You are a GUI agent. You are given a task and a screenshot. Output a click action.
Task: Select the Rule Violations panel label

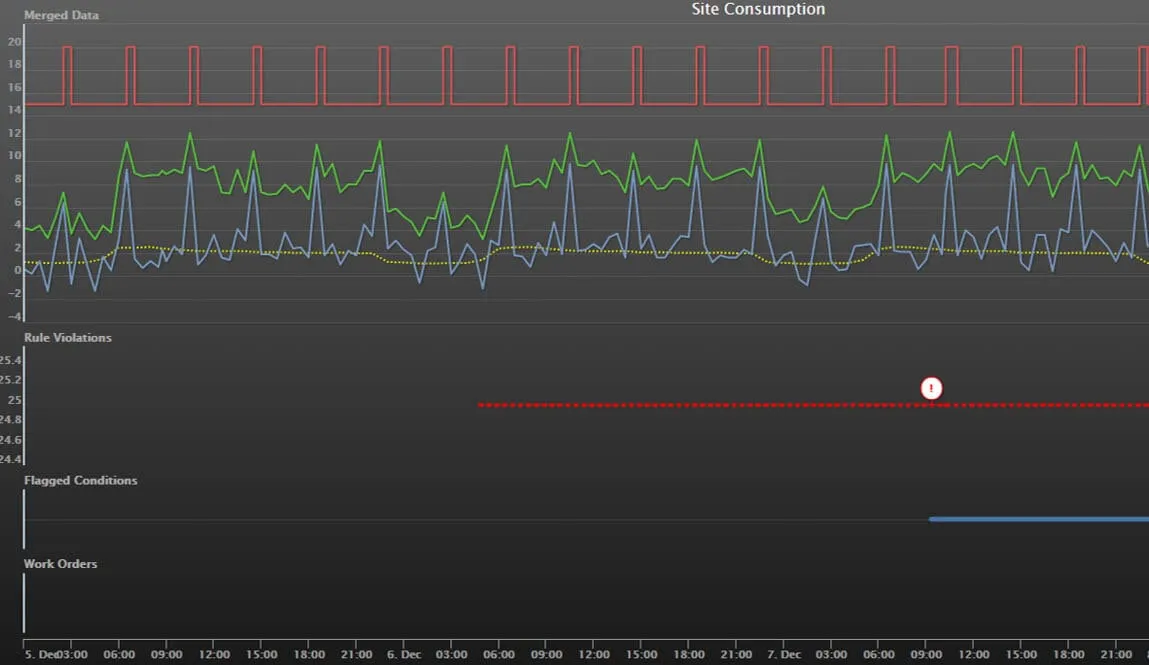point(67,337)
